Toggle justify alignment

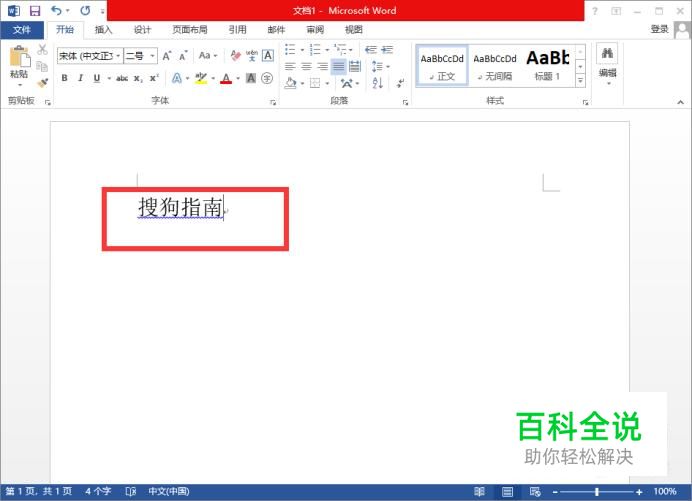[x=338, y=67]
